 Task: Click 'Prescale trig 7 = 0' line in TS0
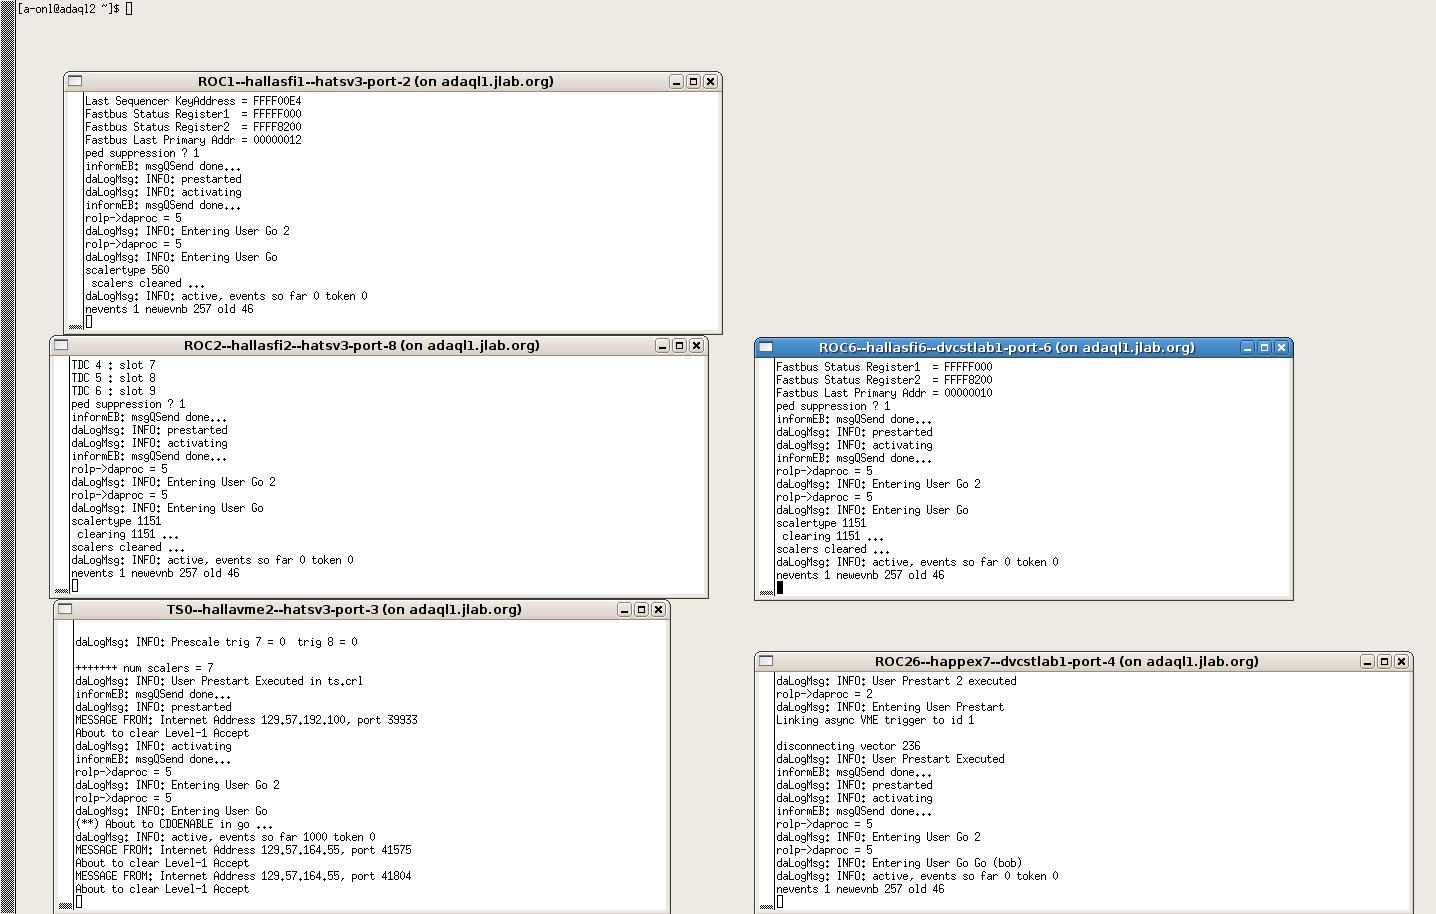point(216,642)
